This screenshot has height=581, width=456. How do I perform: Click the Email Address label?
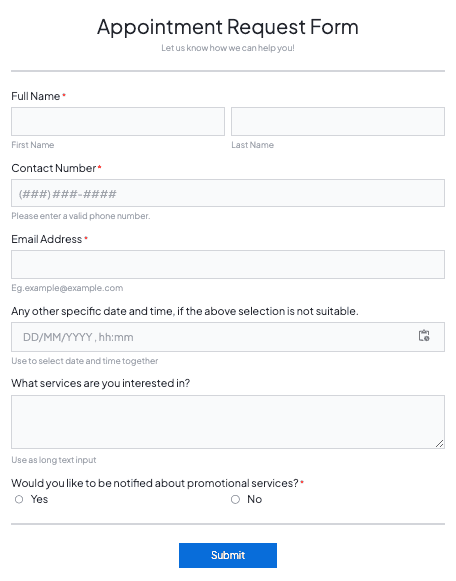tap(47, 239)
